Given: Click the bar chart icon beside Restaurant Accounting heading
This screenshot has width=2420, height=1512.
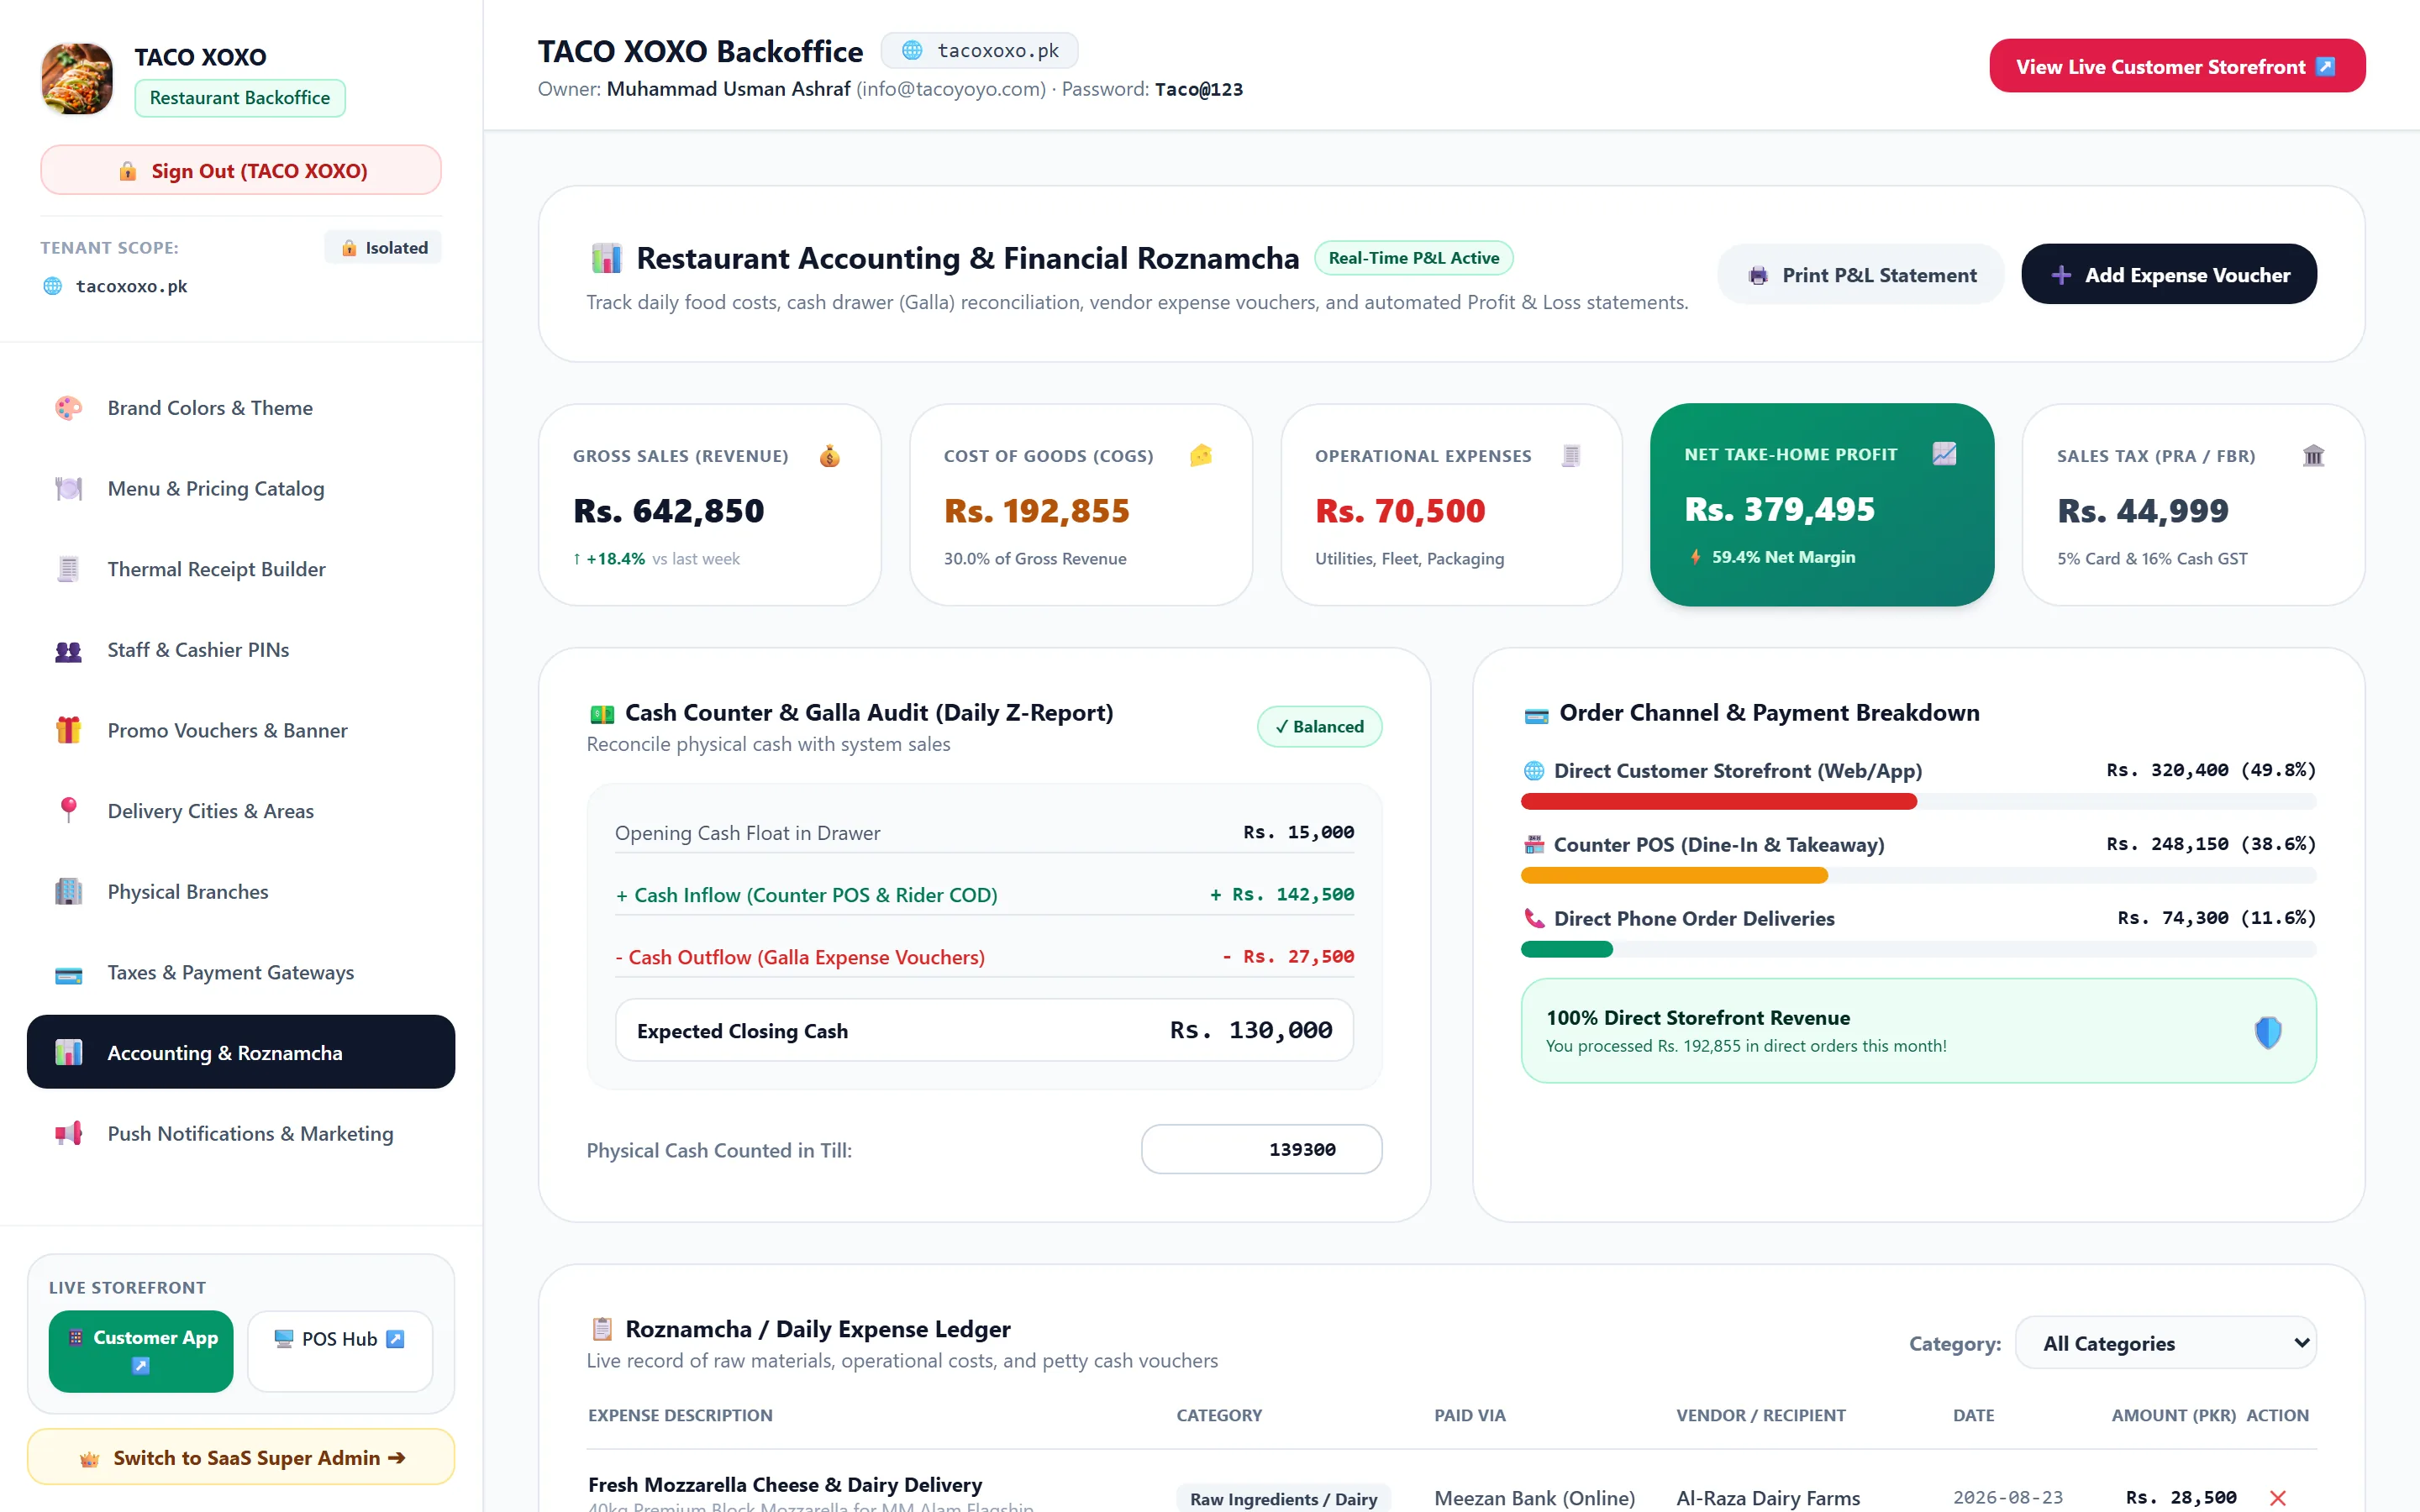Looking at the screenshot, I should coord(606,259).
